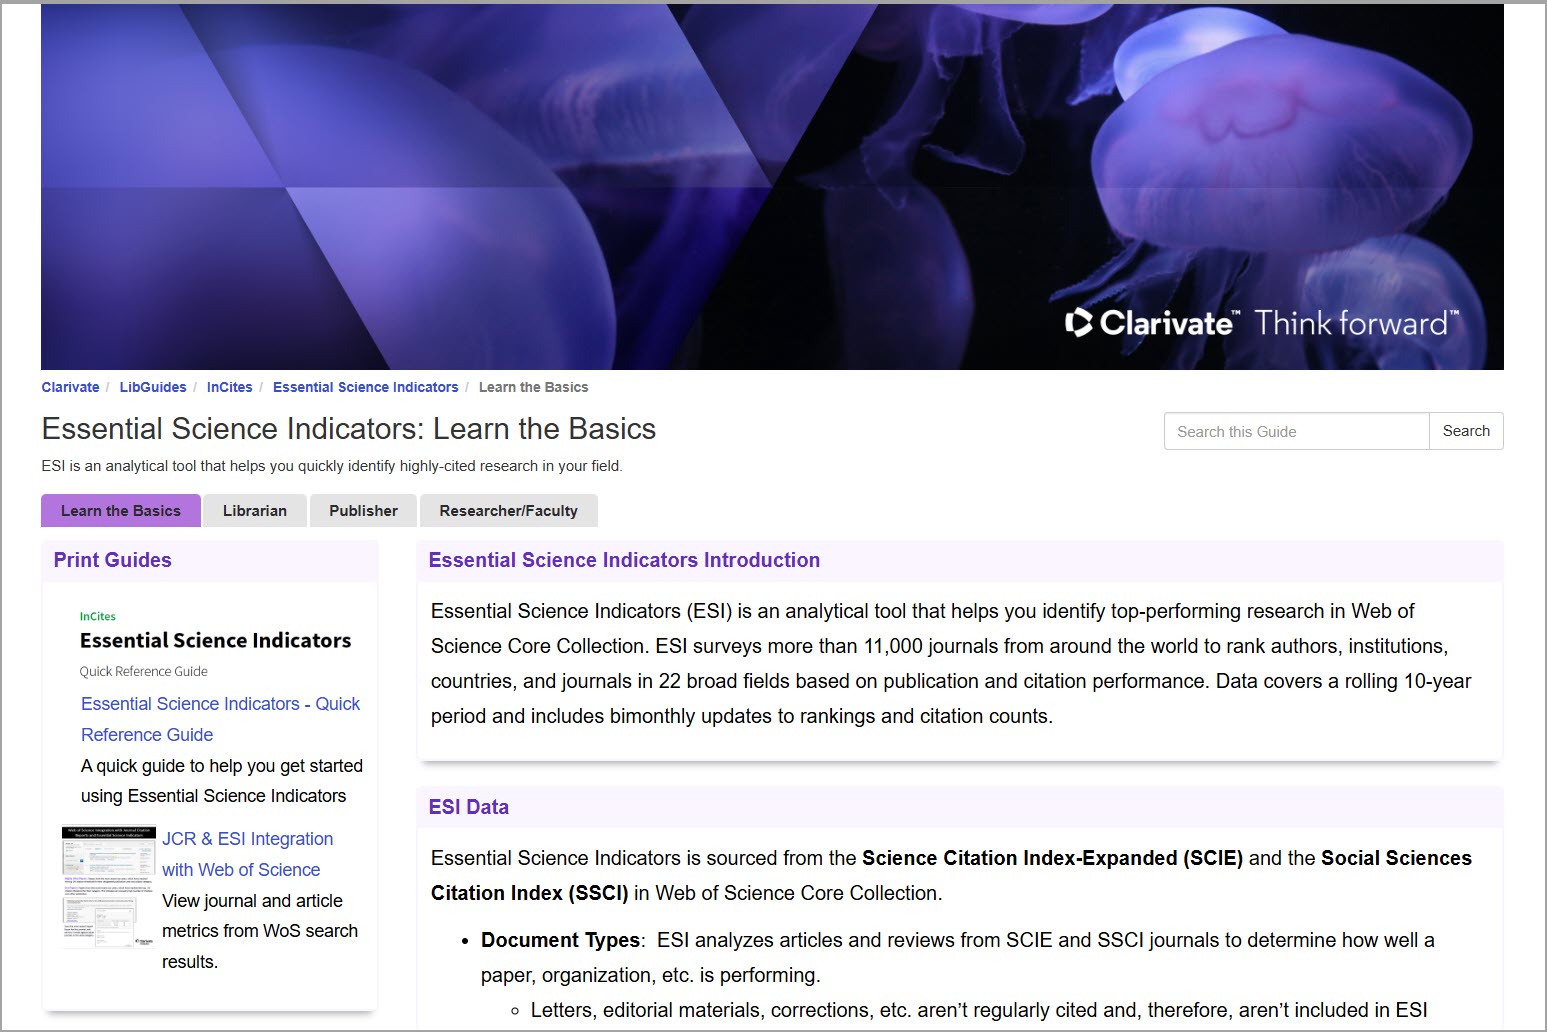
Task: Focus the Search this Guide field
Action: coord(1295,431)
